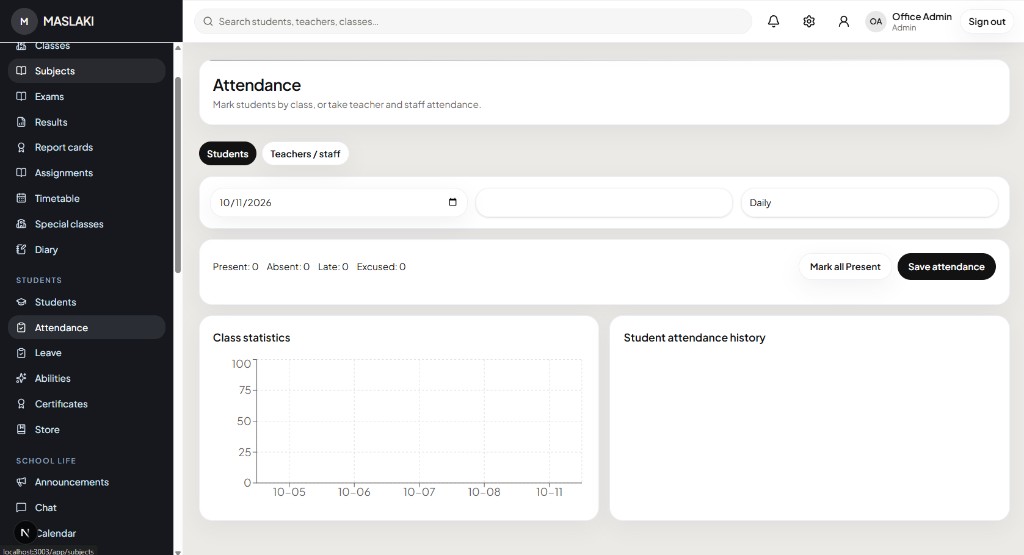
Task: Navigate to Special classes
Action: point(86,224)
